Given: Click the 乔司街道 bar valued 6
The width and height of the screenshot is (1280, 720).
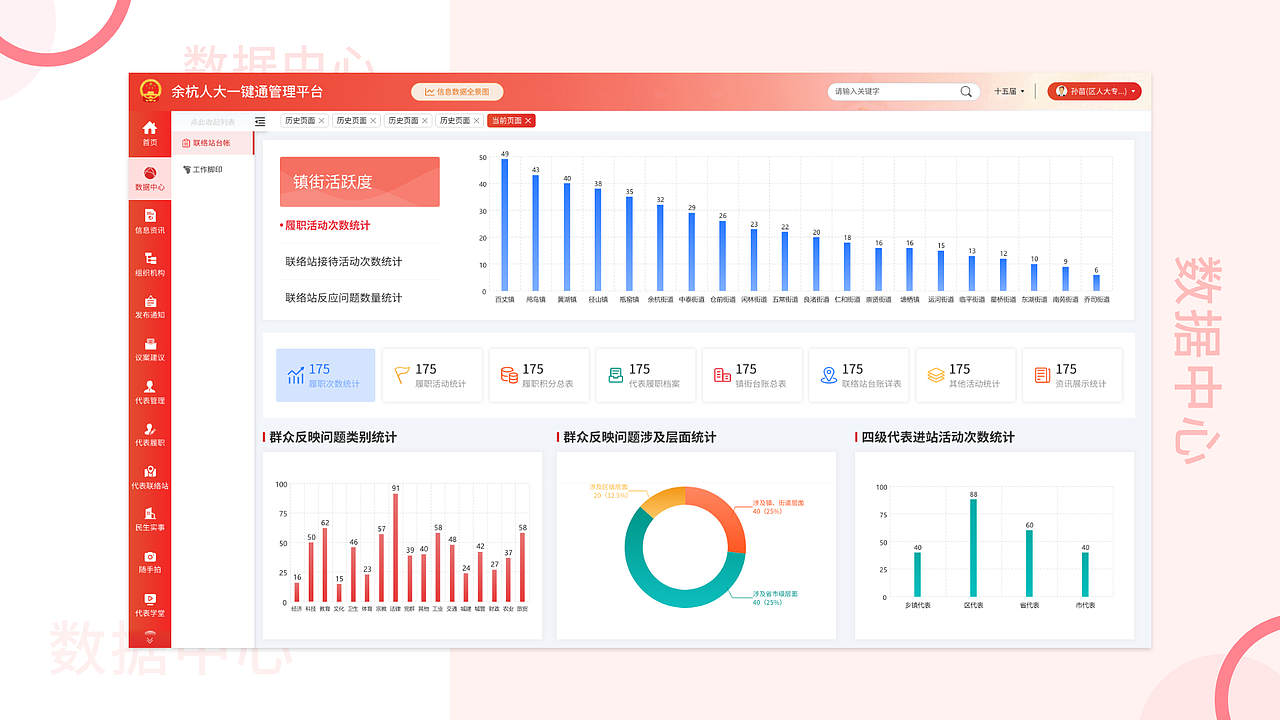Looking at the screenshot, I should 1096,284.
